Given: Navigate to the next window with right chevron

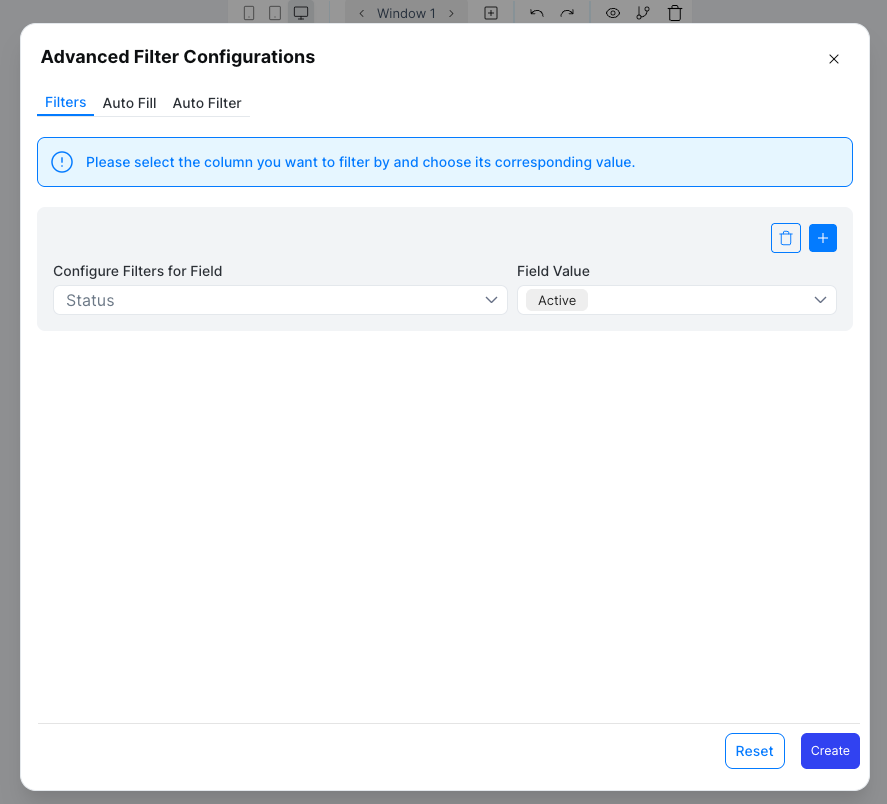Looking at the screenshot, I should pyautogui.click(x=451, y=13).
